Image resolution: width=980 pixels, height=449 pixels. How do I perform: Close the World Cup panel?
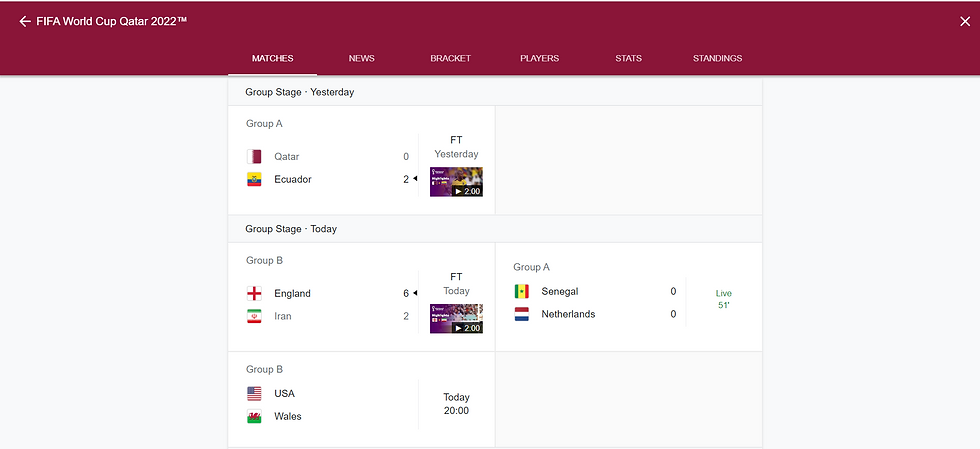click(x=965, y=21)
